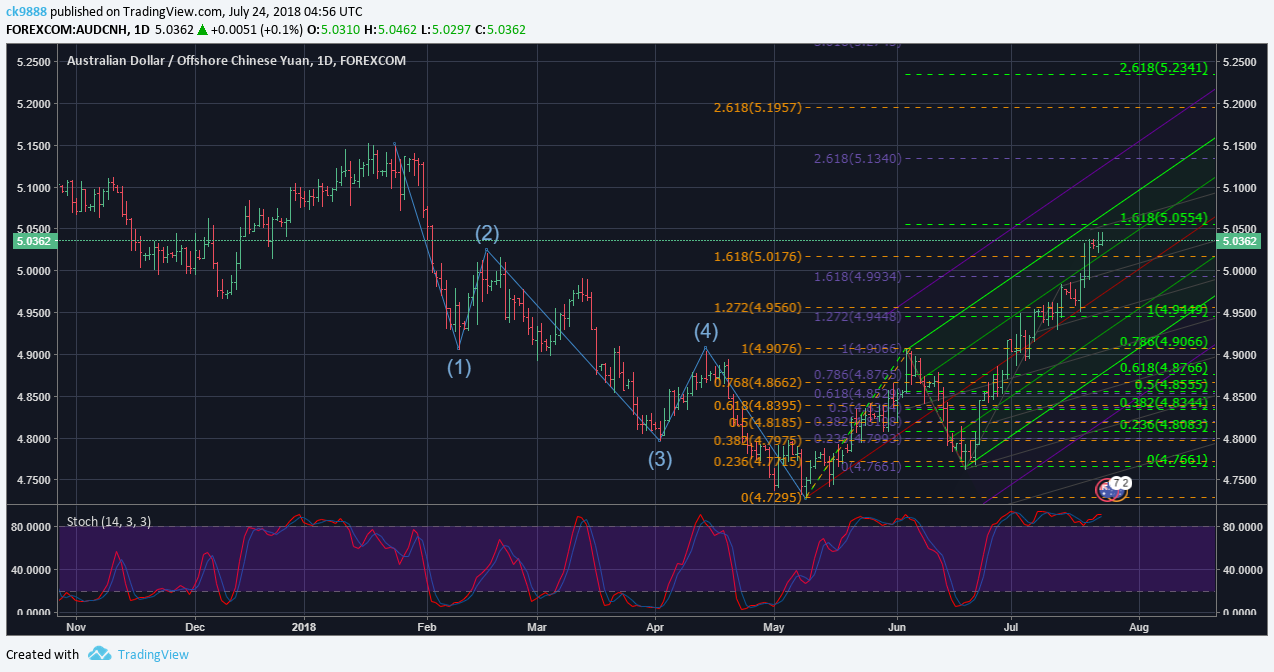Click the orange 1.618(5.0176) Fibonacci label
The width and height of the screenshot is (1274, 672).
[758, 258]
